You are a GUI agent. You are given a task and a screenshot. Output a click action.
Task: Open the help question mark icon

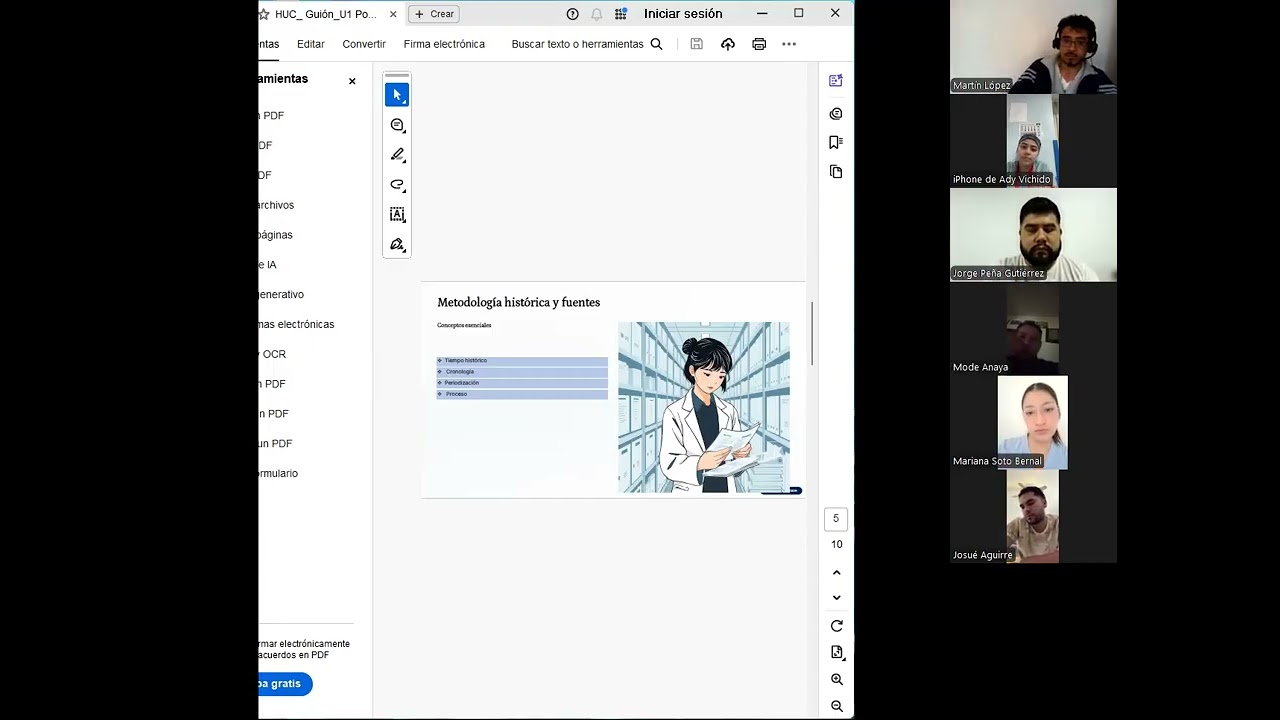click(x=572, y=14)
